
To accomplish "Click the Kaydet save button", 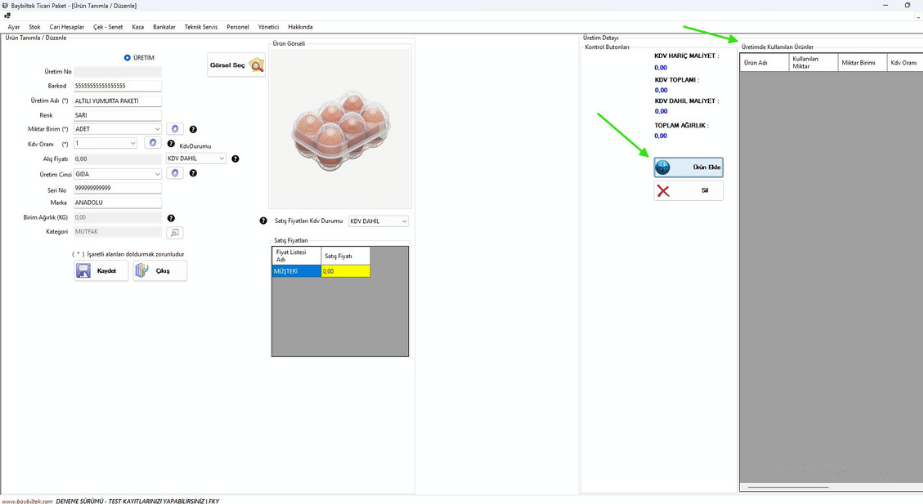I will tap(101, 271).
